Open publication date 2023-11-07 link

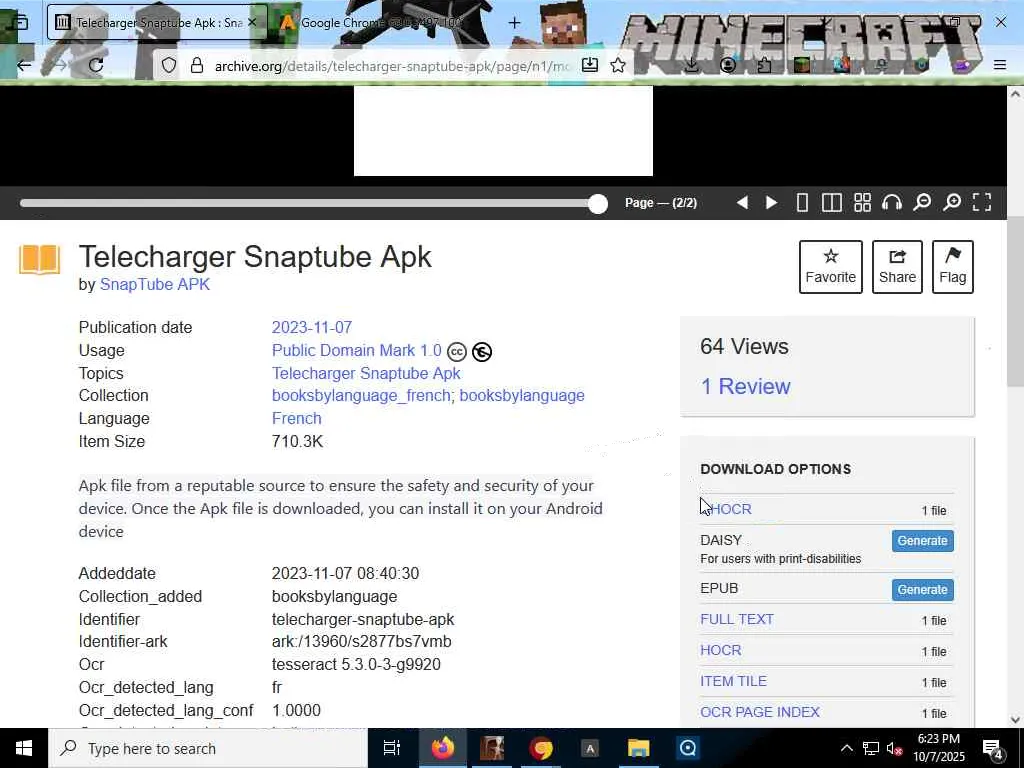[312, 327]
